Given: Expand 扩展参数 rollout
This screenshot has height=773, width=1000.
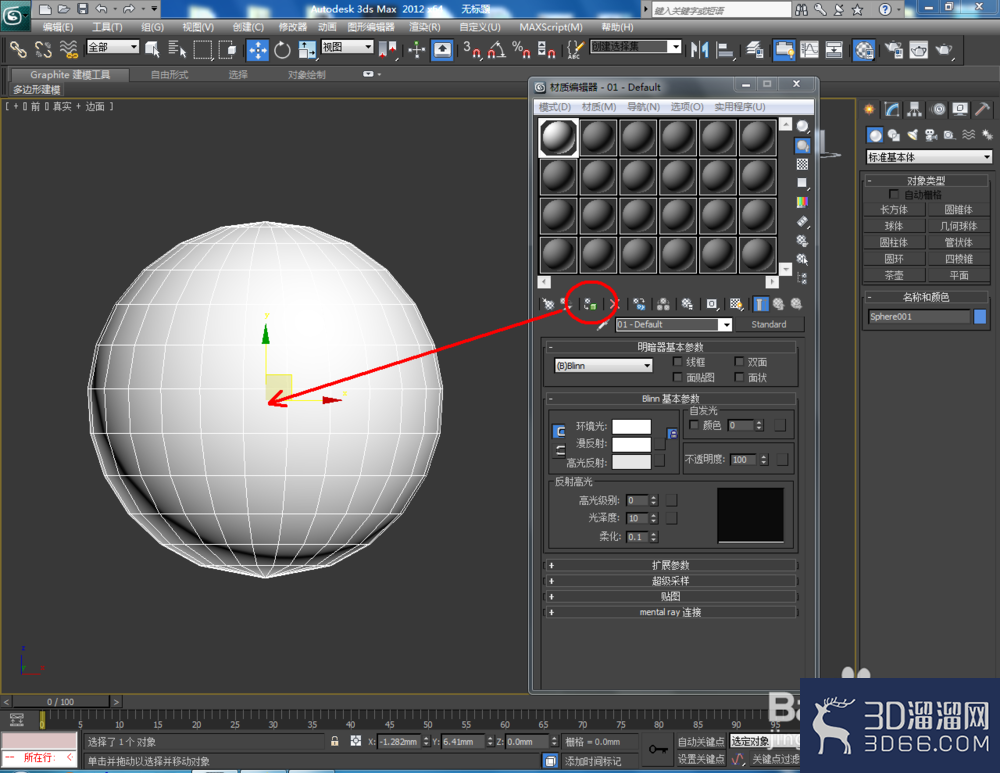Looking at the screenshot, I should [670, 565].
